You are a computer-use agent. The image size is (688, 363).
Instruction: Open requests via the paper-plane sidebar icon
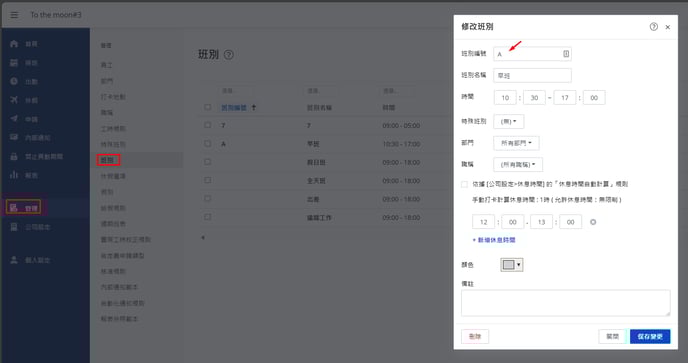[14, 119]
